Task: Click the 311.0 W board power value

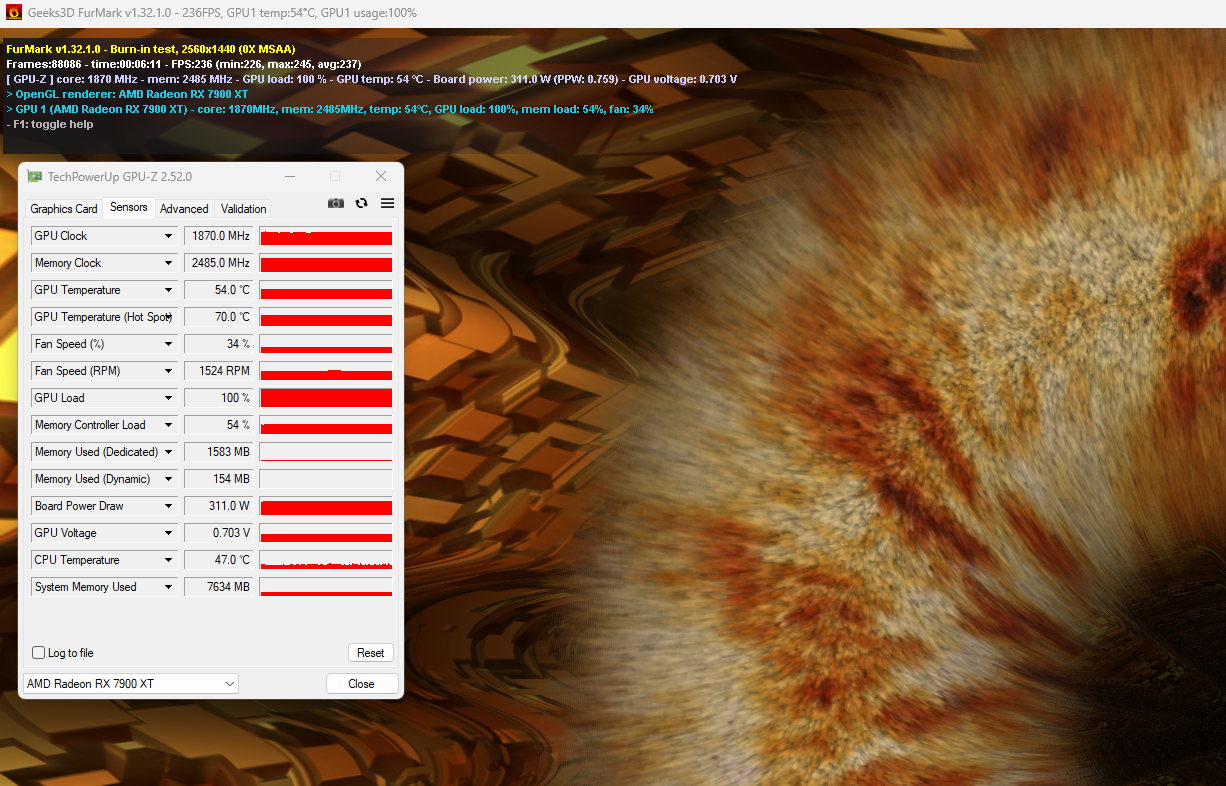Action: pos(219,506)
